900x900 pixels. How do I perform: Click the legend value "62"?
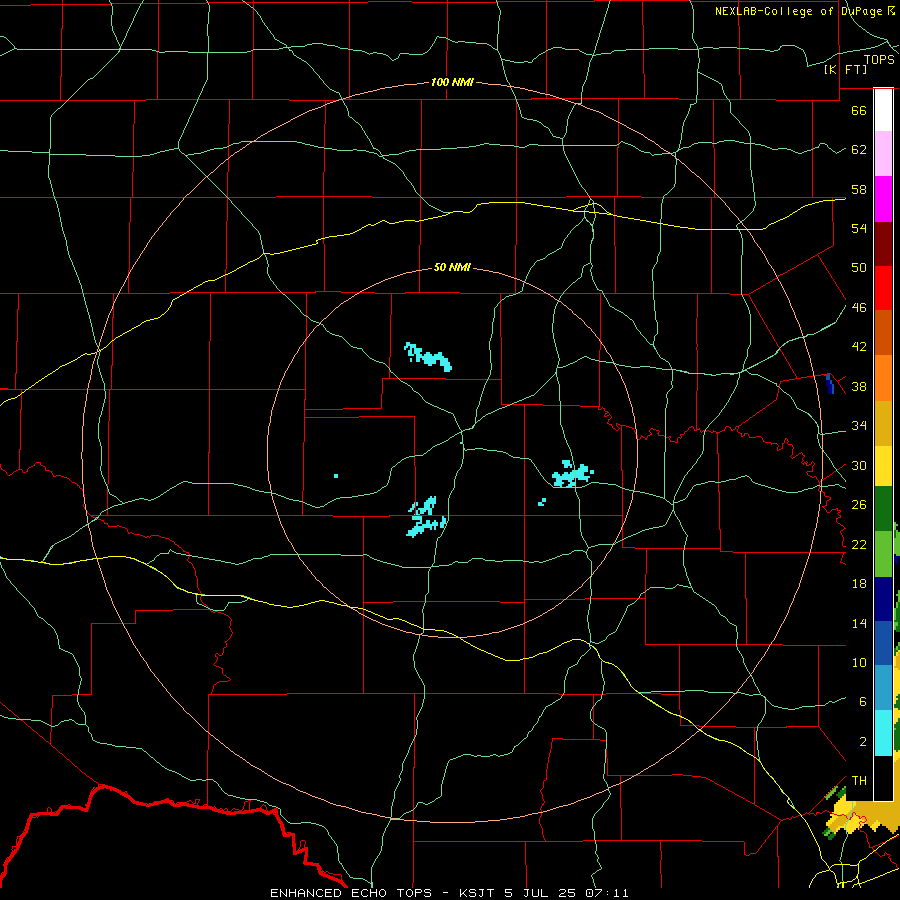[x=859, y=150]
